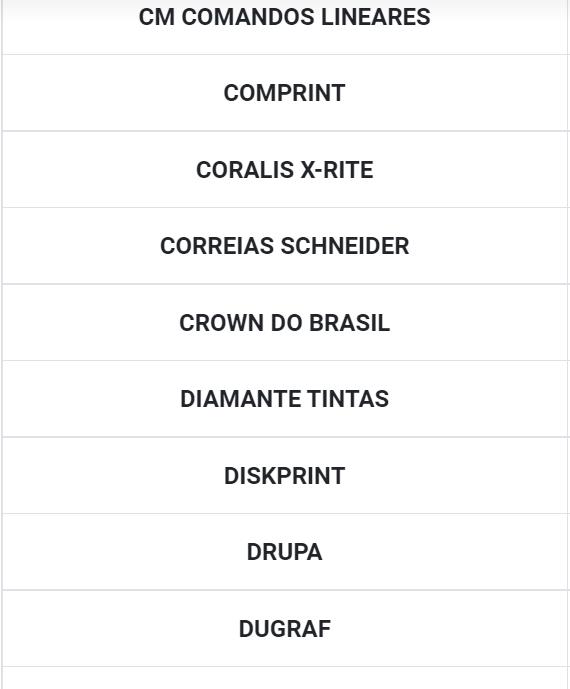Click the word TINTAS in the list
Image resolution: width=570 pixels, height=689 pixels.
pyautogui.click(x=348, y=399)
